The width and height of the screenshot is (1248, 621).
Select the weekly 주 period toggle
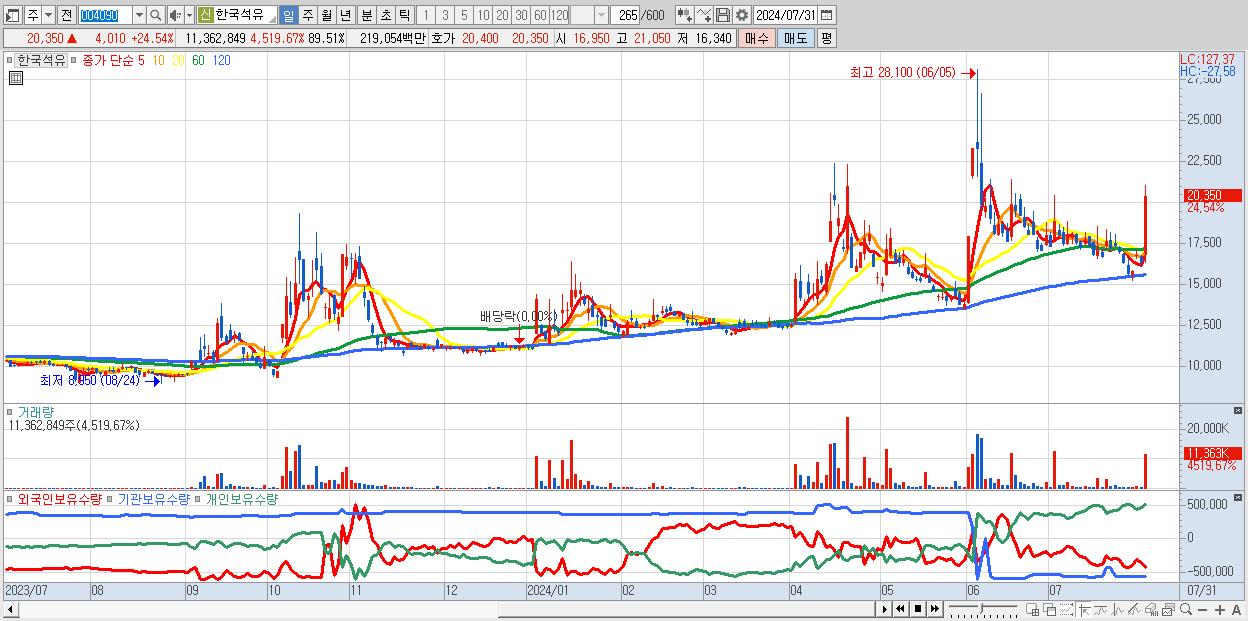308,15
